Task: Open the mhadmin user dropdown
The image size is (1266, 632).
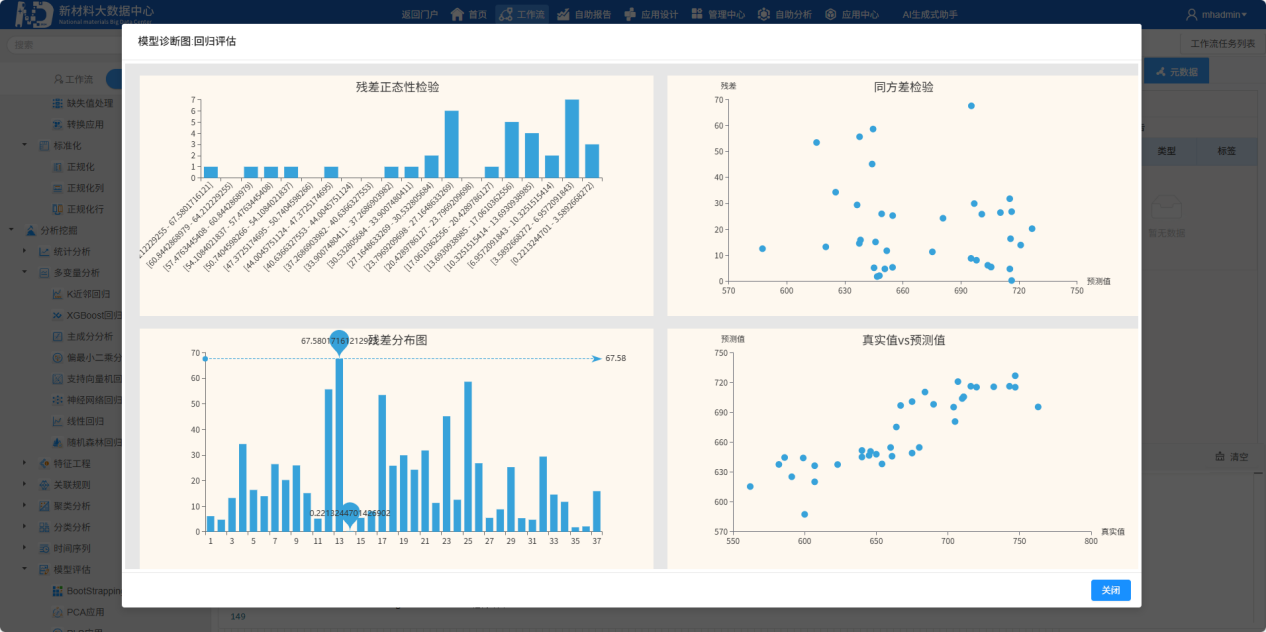Action: click(x=1216, y=14)
